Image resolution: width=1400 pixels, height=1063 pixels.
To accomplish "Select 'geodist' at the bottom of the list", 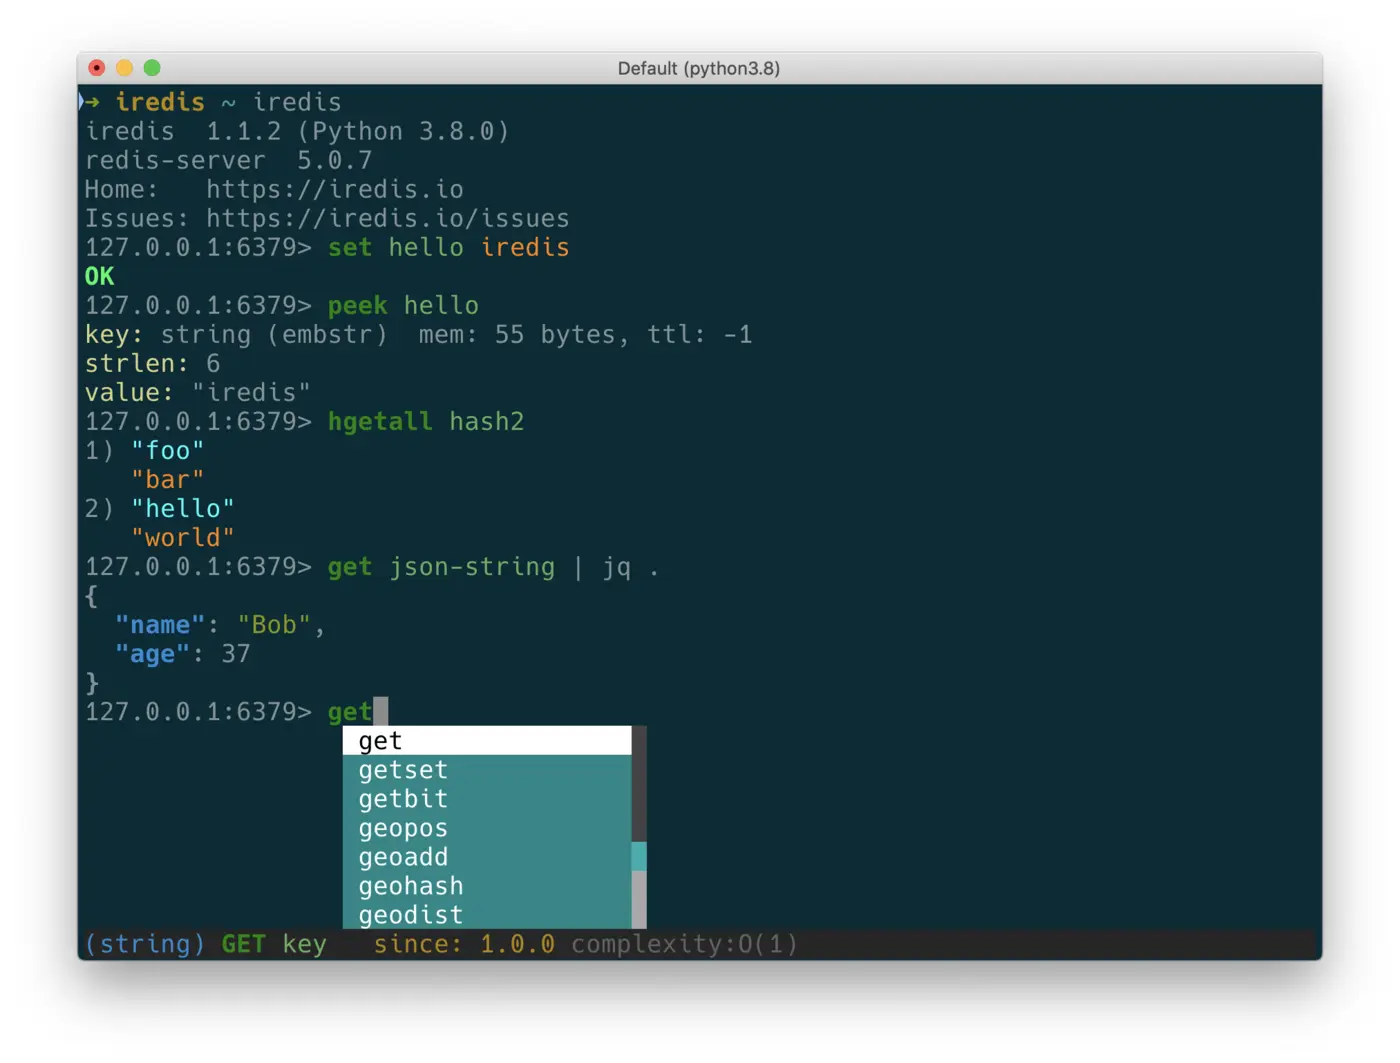I will tap(487, 915).
